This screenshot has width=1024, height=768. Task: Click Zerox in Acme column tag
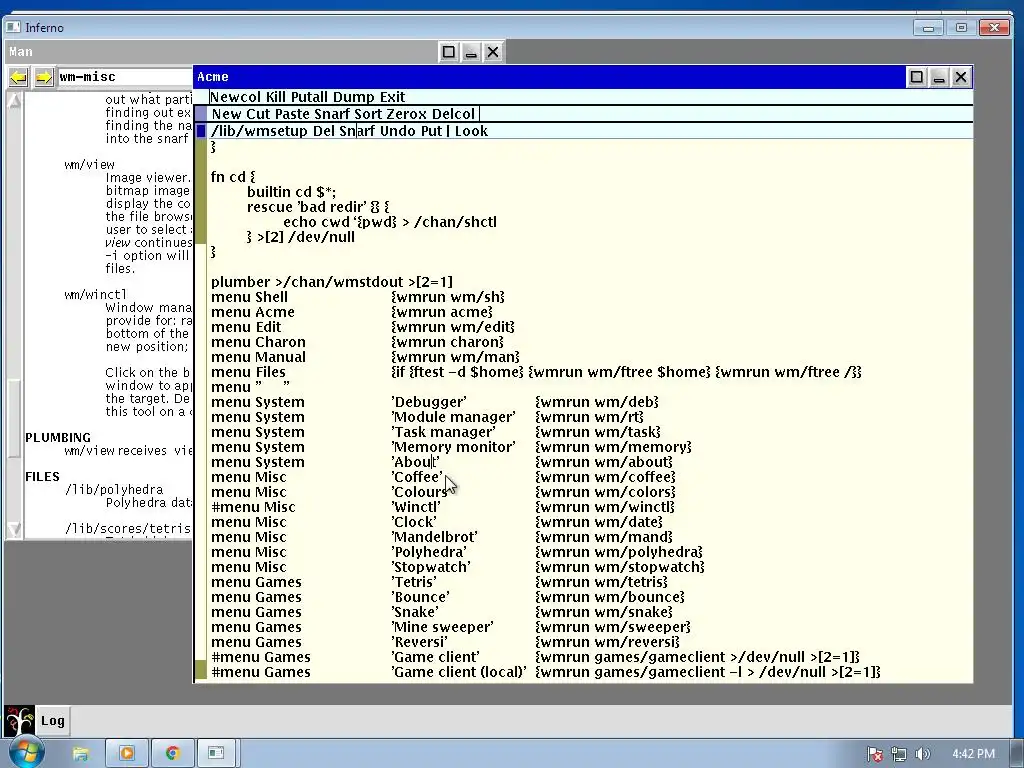click(x=406, y=114)
